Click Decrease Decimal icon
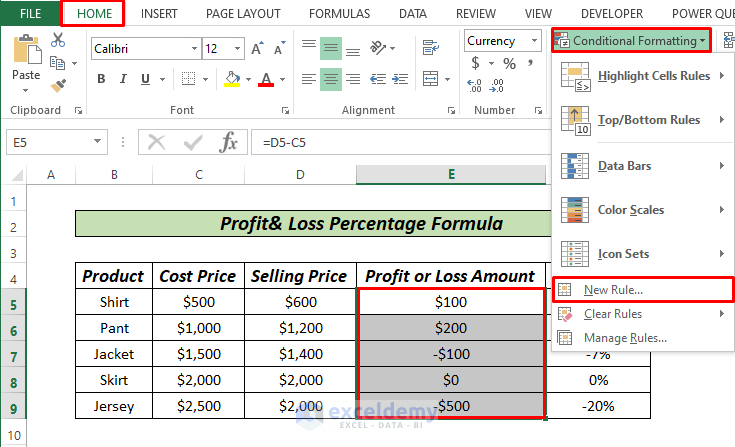 (497, 86)
